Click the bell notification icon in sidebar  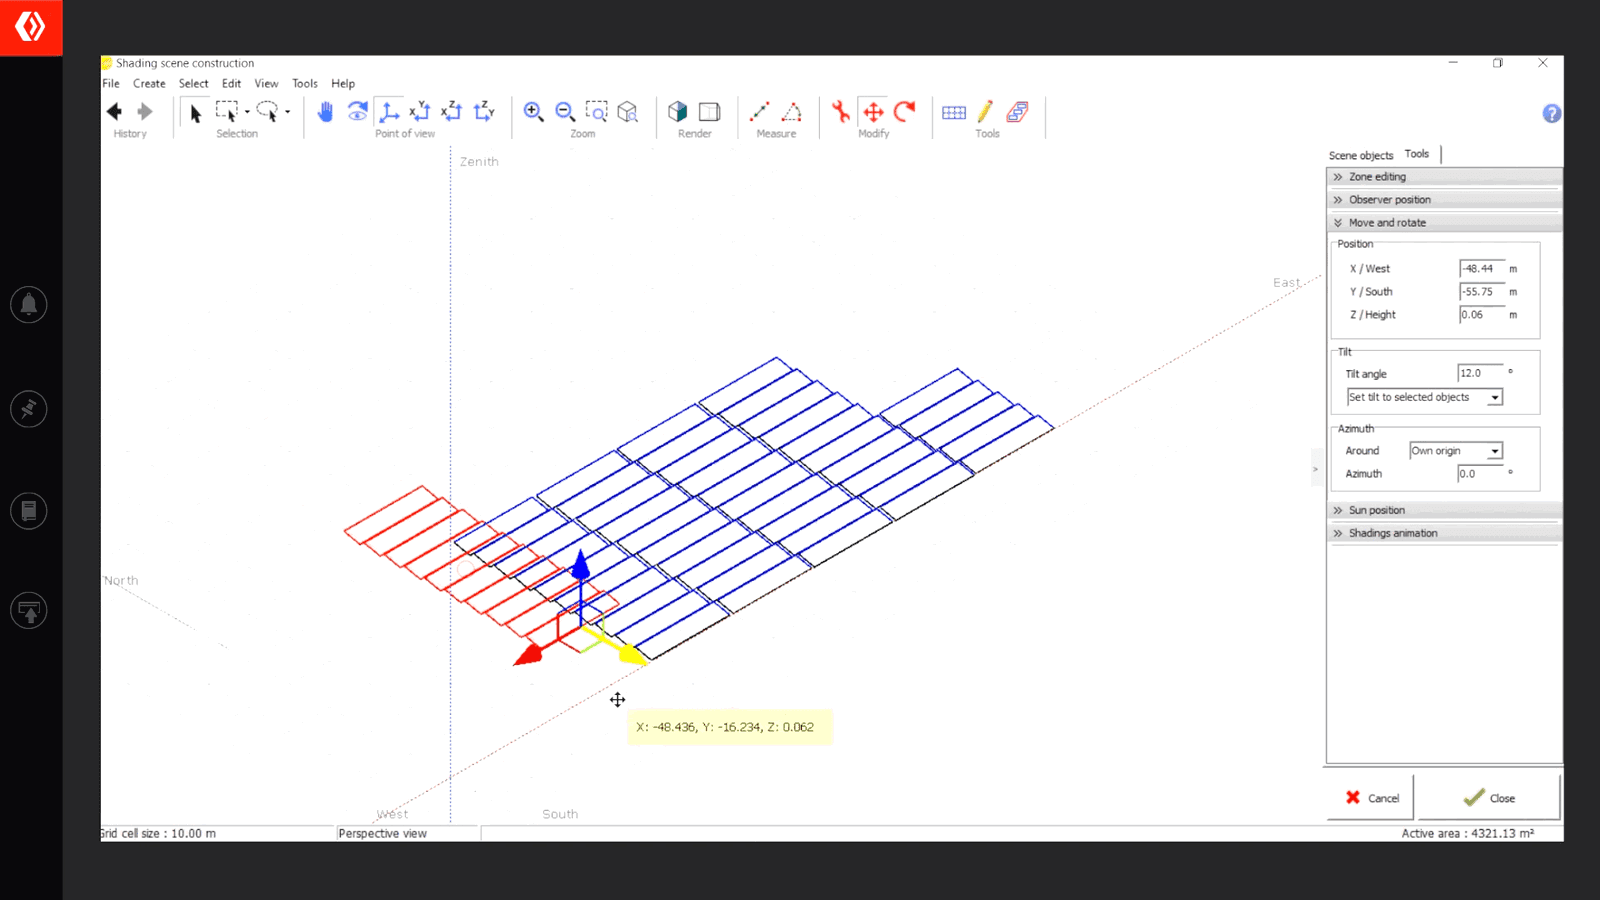29,304
